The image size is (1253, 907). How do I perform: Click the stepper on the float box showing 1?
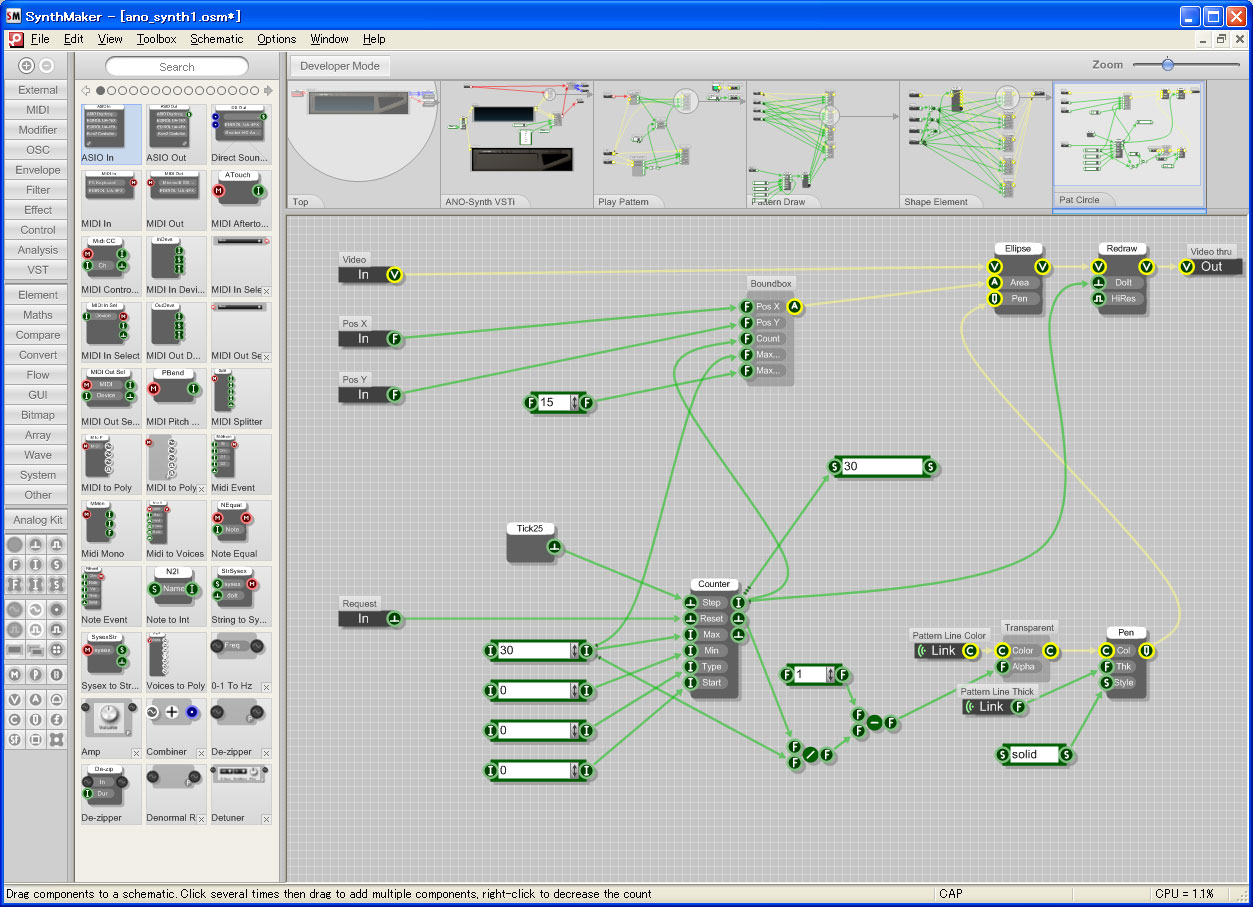point(830,675)
